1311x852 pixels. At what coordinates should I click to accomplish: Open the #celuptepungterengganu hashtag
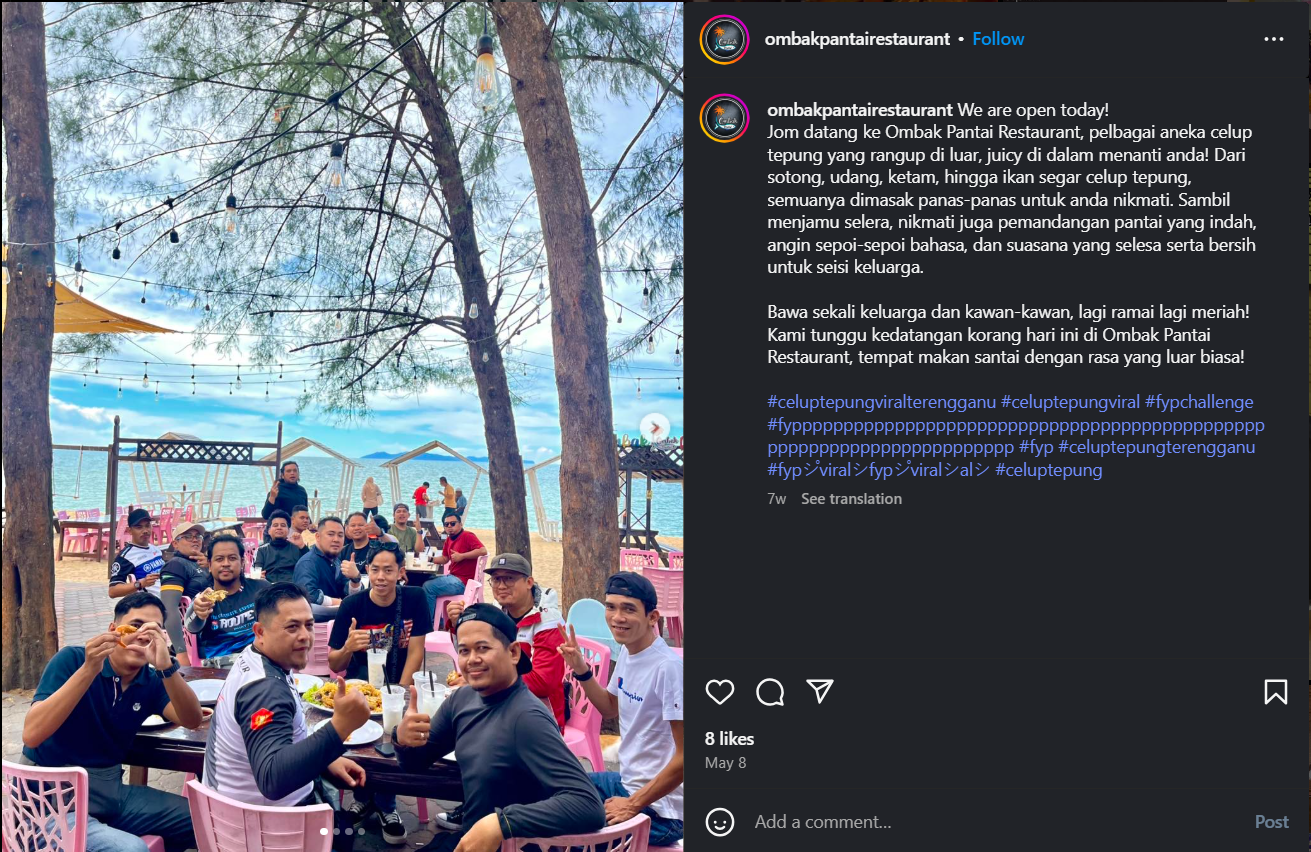tap(1156, 447)
